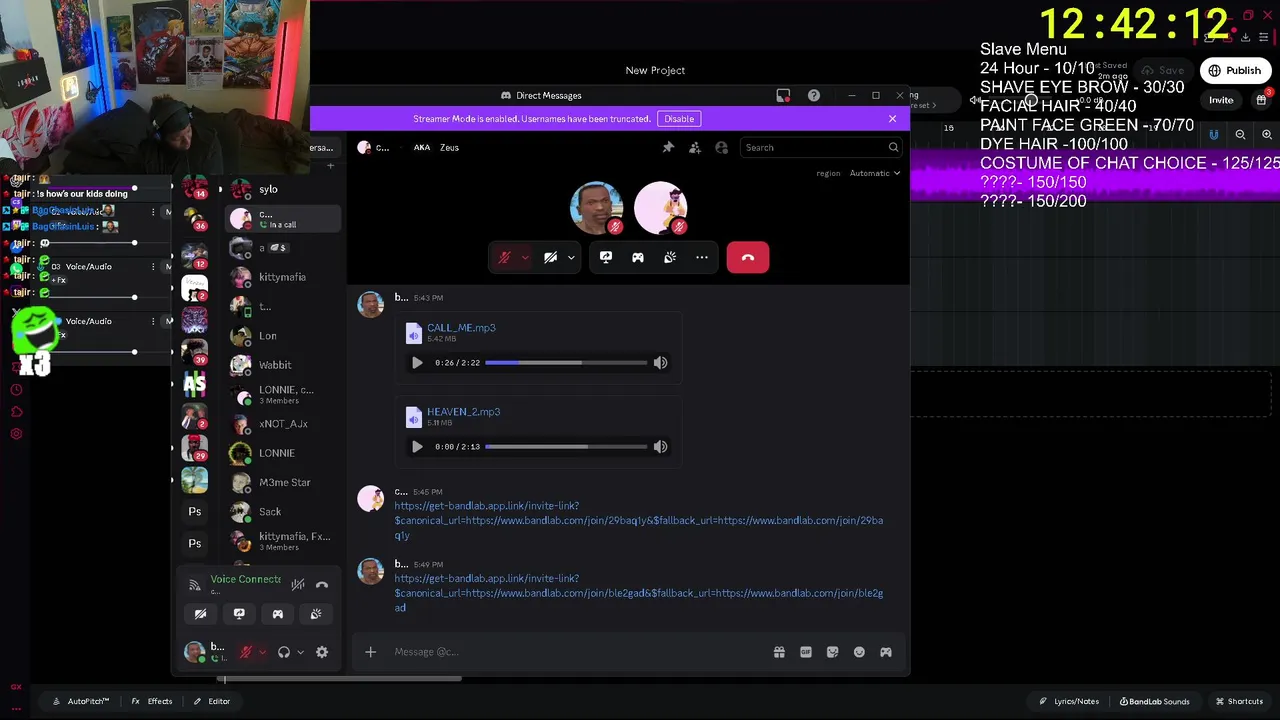The image size is (1280, 720).
Task: Disconnect from voice via panel phone icon
Action: (x=322, y=584)
